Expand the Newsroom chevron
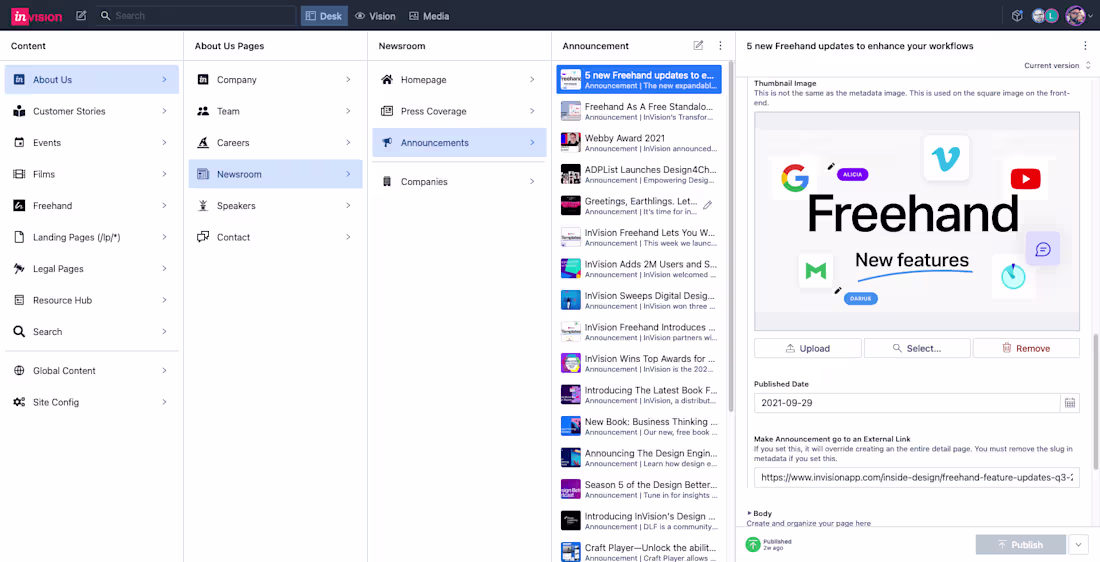 click(348, 174)
